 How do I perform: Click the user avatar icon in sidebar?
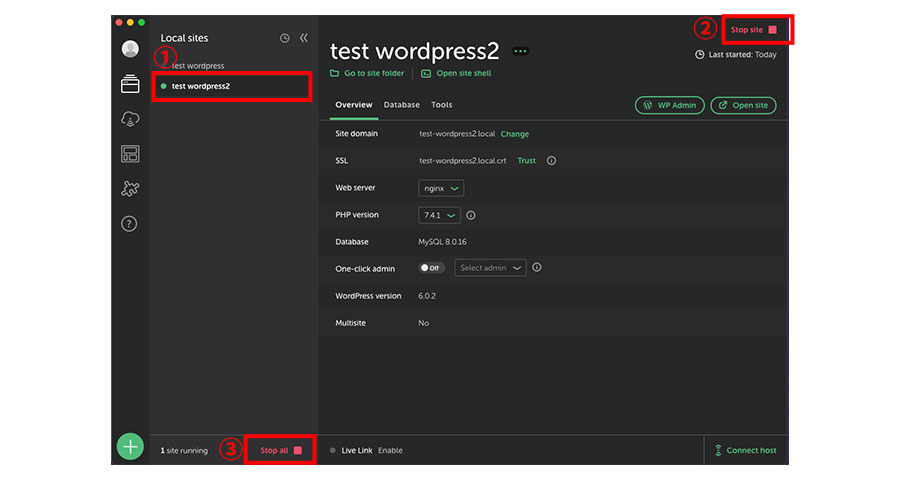(x=130, y=49)
